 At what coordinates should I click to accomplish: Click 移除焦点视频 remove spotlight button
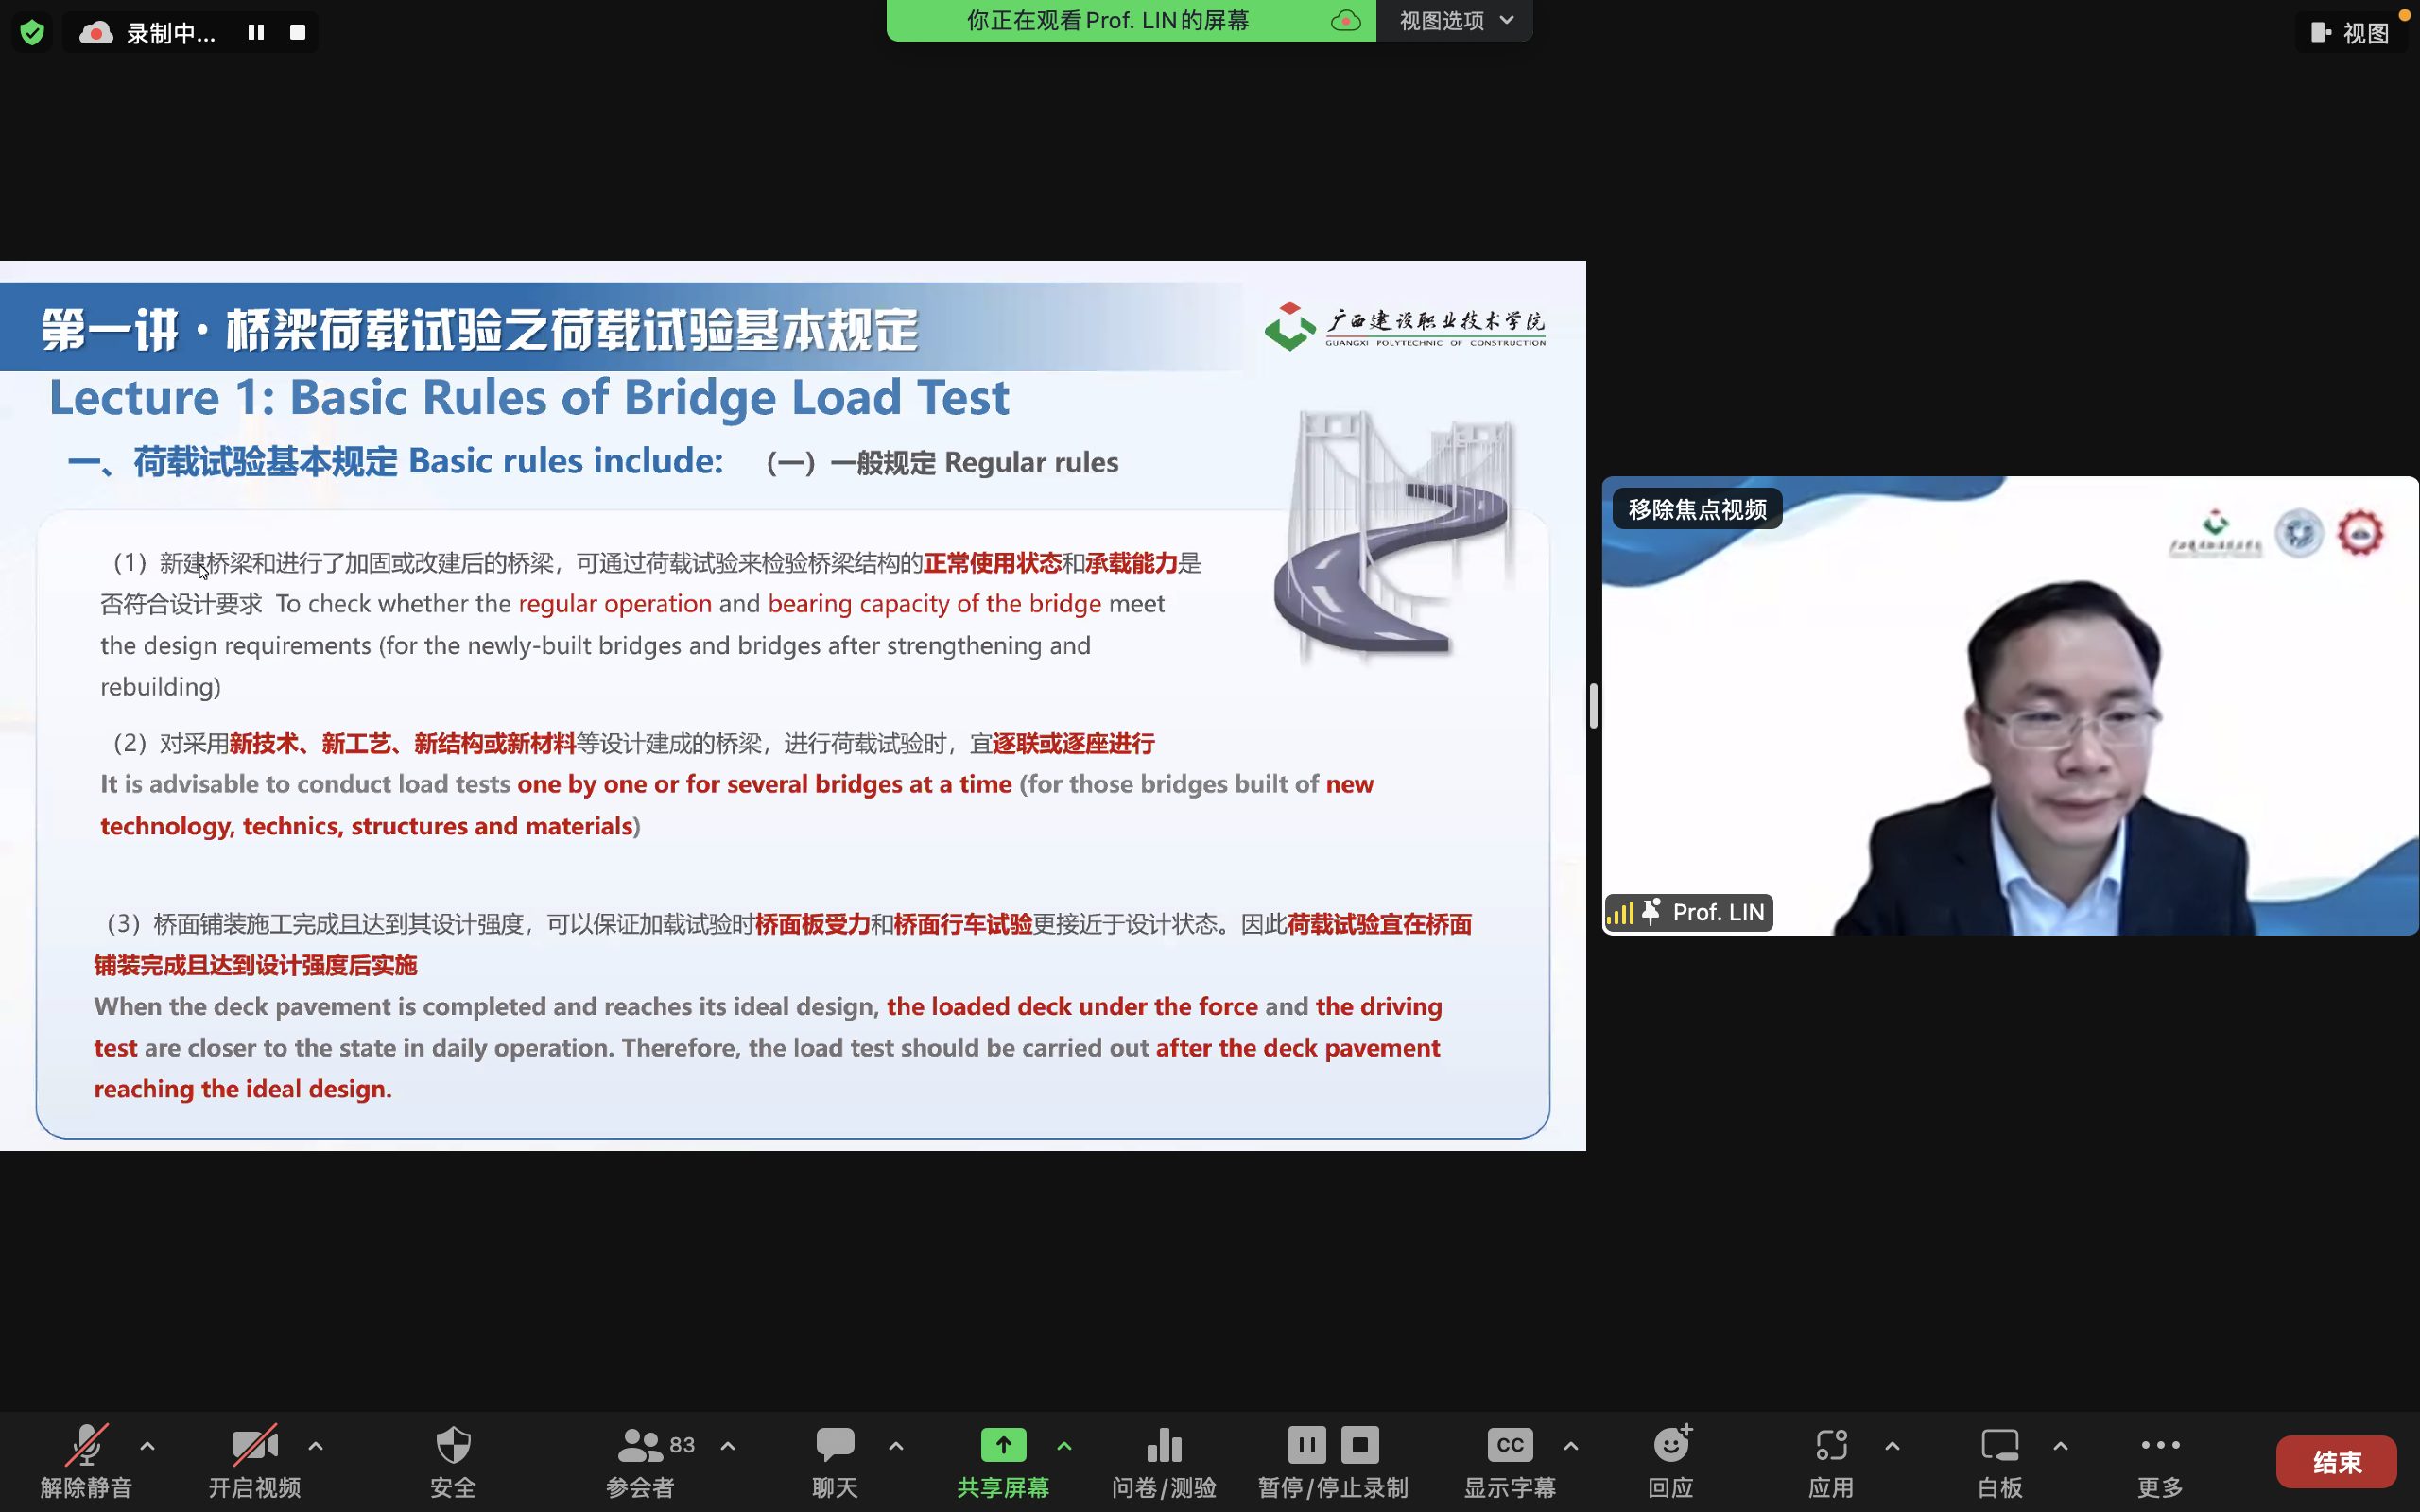1697,510
